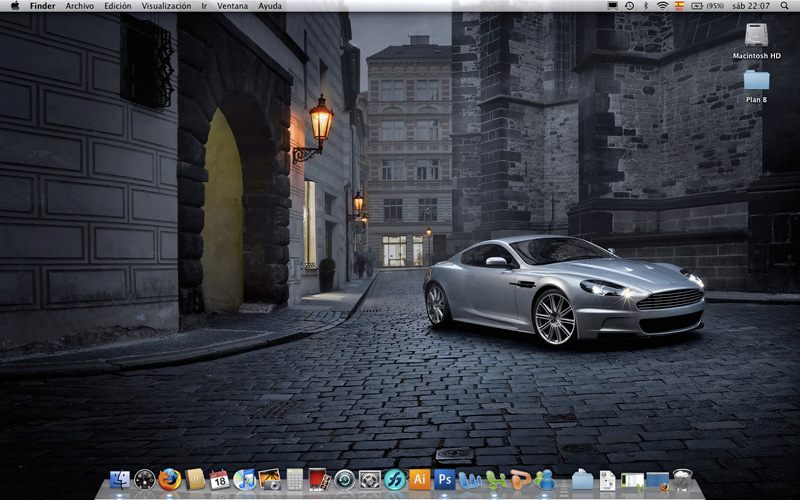This screenshot has width=800, height=500.
Task: Open iCal calendar in the dock
Action: coord(220,480)
